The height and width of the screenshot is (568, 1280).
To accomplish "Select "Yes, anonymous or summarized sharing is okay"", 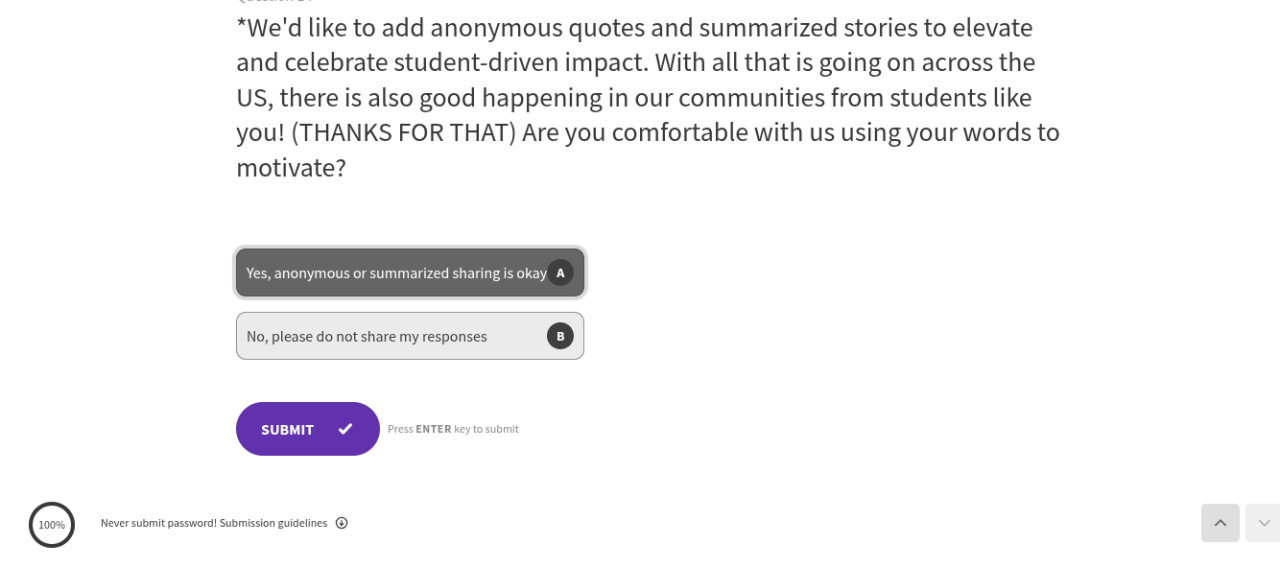I will tap(396, 273).
